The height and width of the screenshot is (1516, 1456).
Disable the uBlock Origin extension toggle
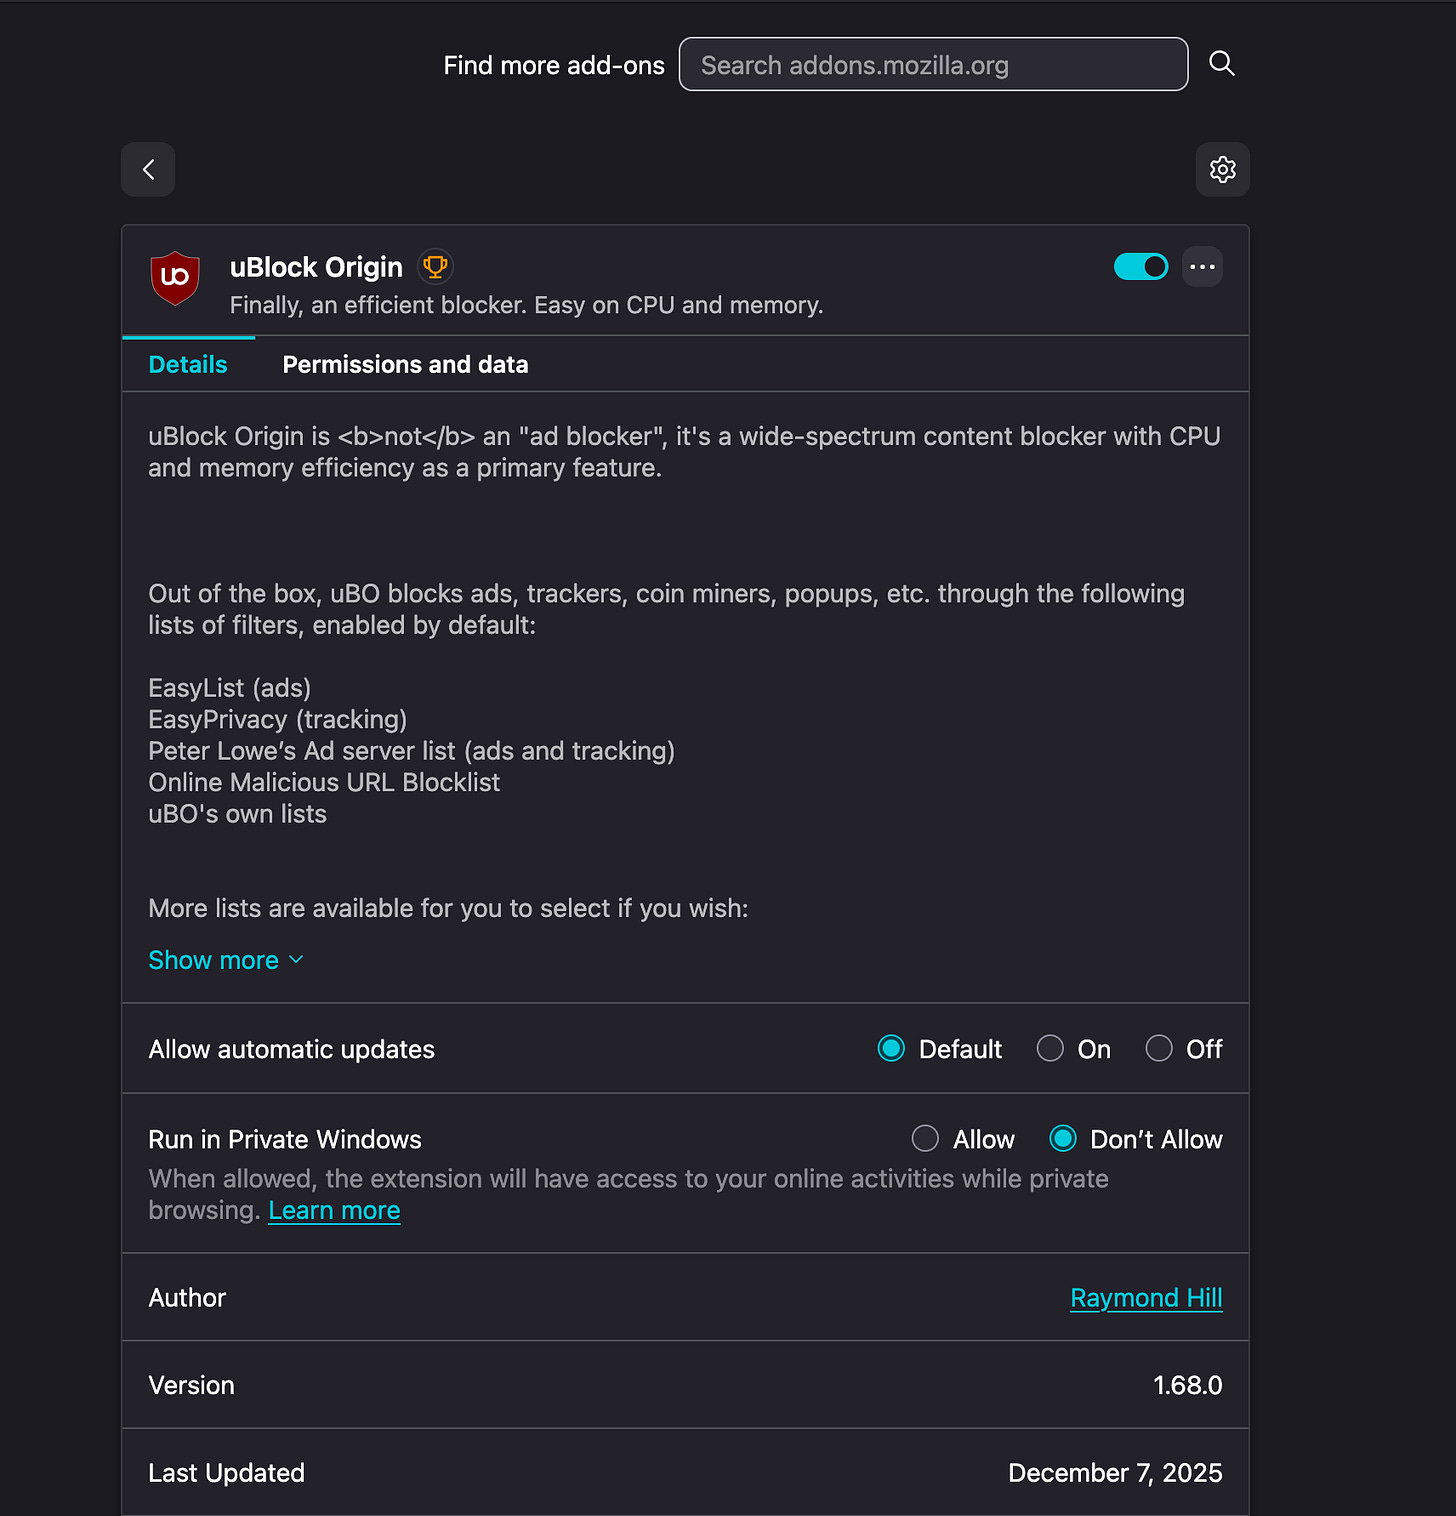(x=1141, y=267)
